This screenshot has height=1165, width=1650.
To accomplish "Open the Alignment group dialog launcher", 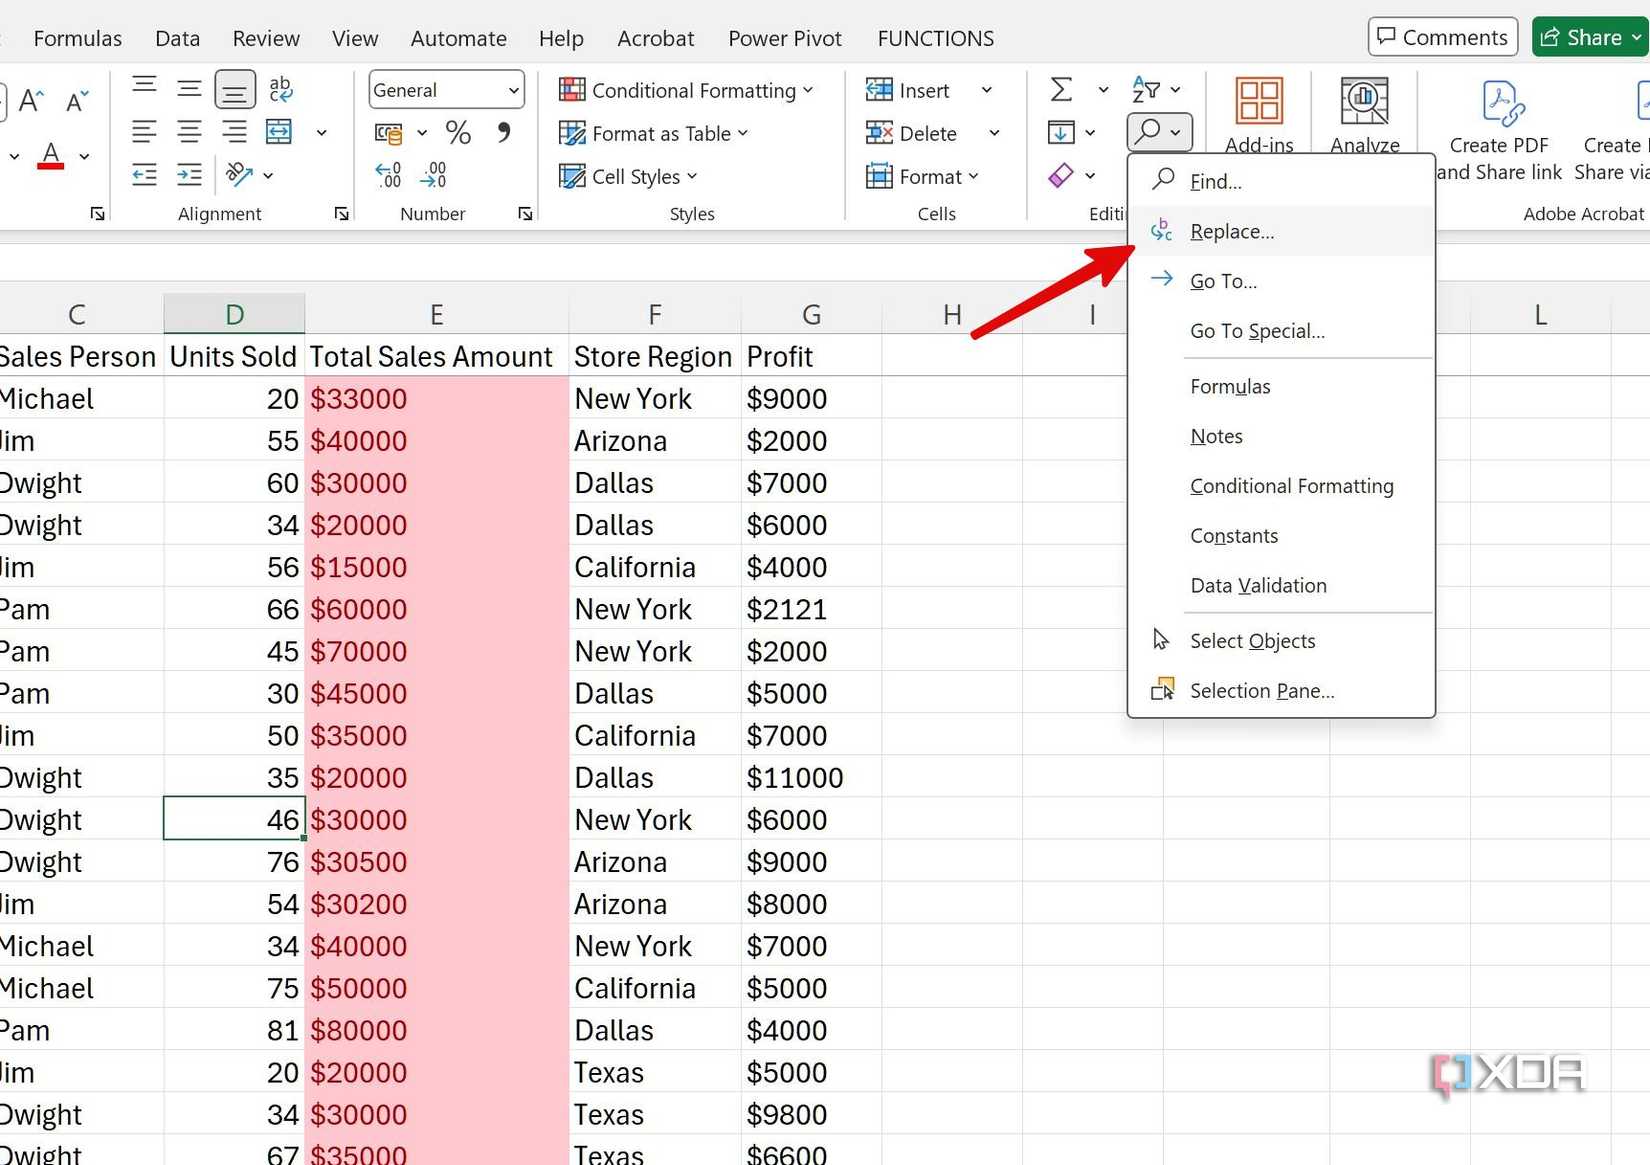I will [x=341, y=213].
